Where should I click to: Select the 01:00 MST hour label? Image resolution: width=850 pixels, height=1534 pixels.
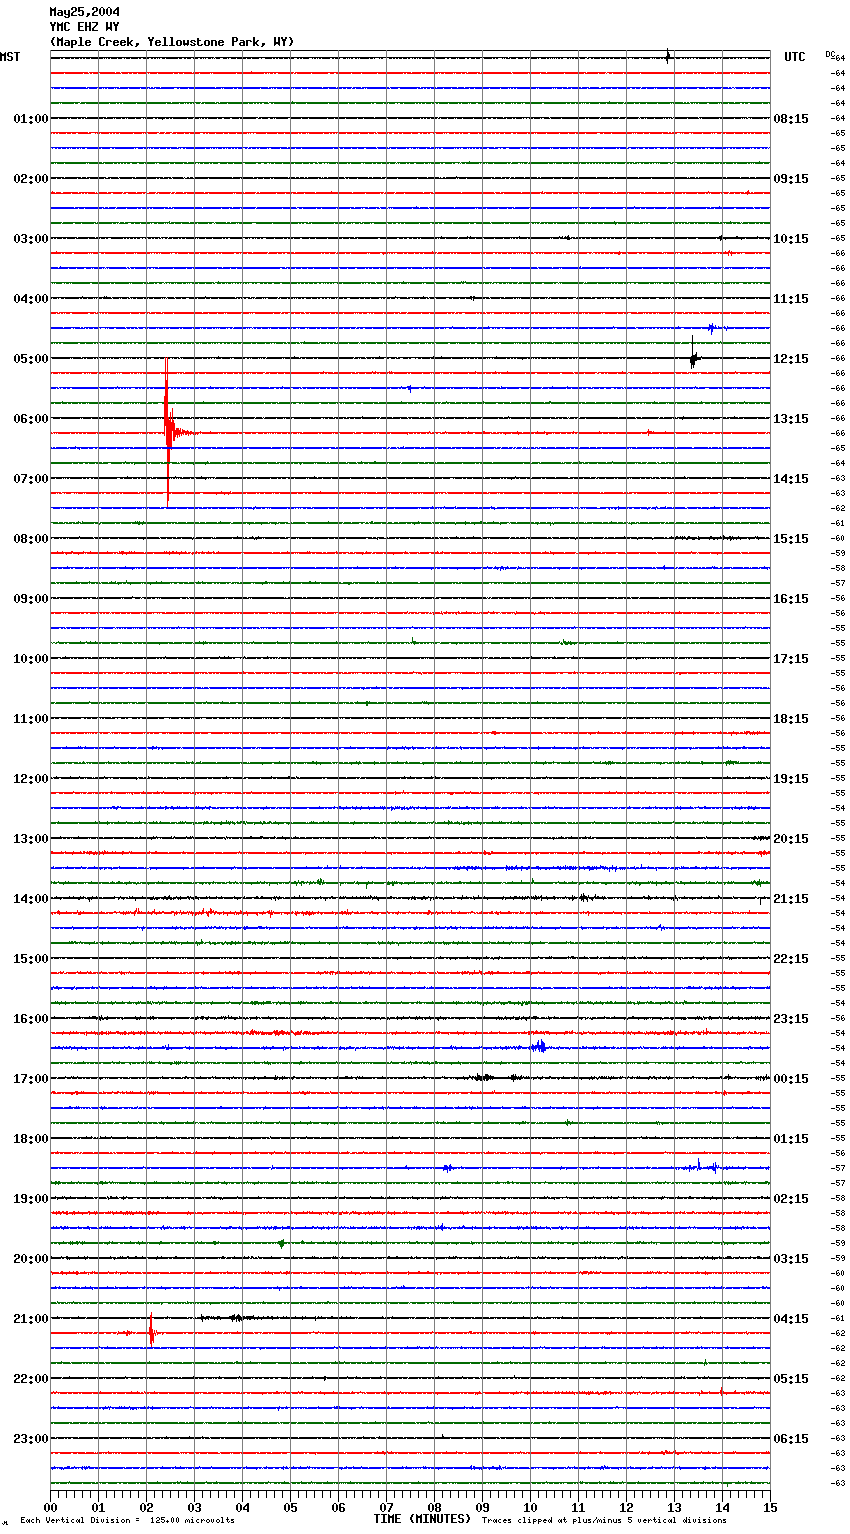(x=30, y=119)
